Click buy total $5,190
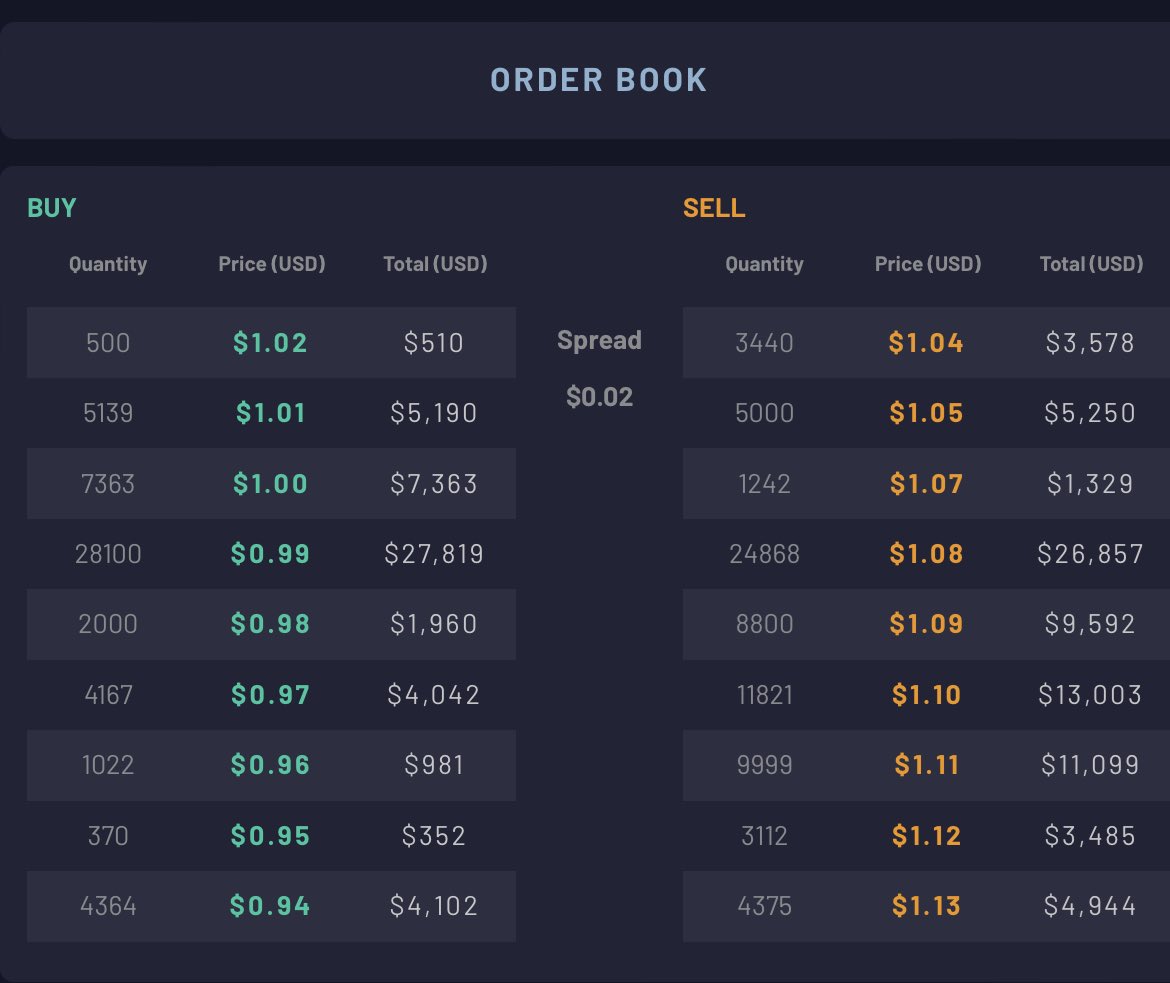The width and height of the screenshot is (1170, 983). tap(434, 413)
